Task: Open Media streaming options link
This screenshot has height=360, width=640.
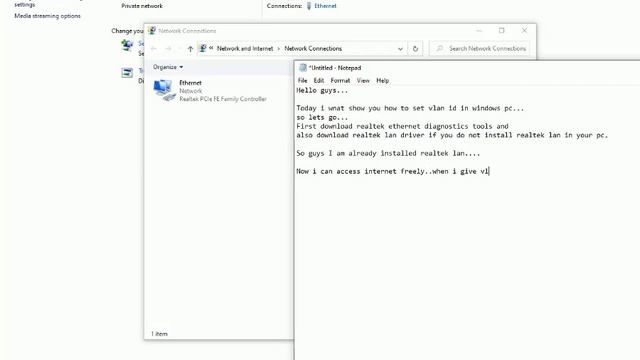Action: [x=47, y=16]
